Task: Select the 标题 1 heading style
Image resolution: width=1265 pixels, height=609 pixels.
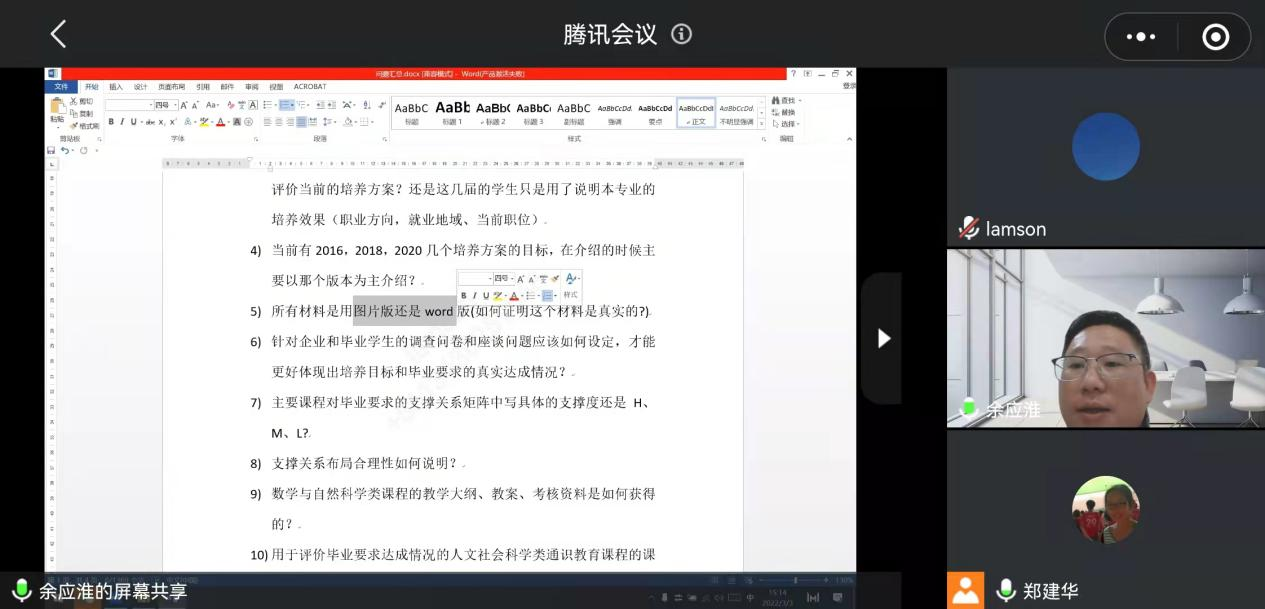Action: (452, 112)
